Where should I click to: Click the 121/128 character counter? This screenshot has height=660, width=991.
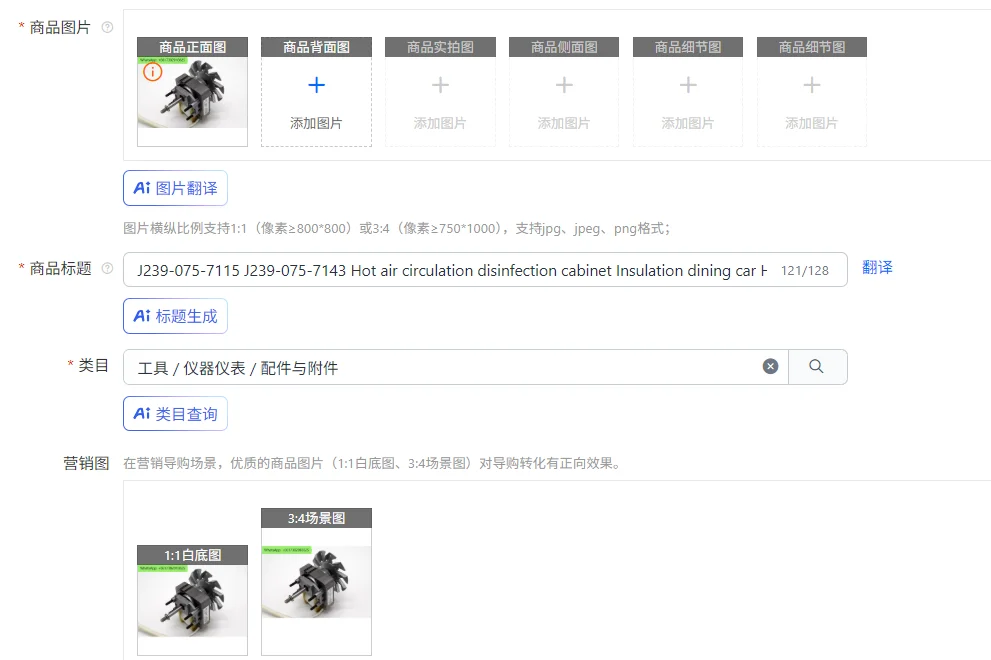point(805,271)
